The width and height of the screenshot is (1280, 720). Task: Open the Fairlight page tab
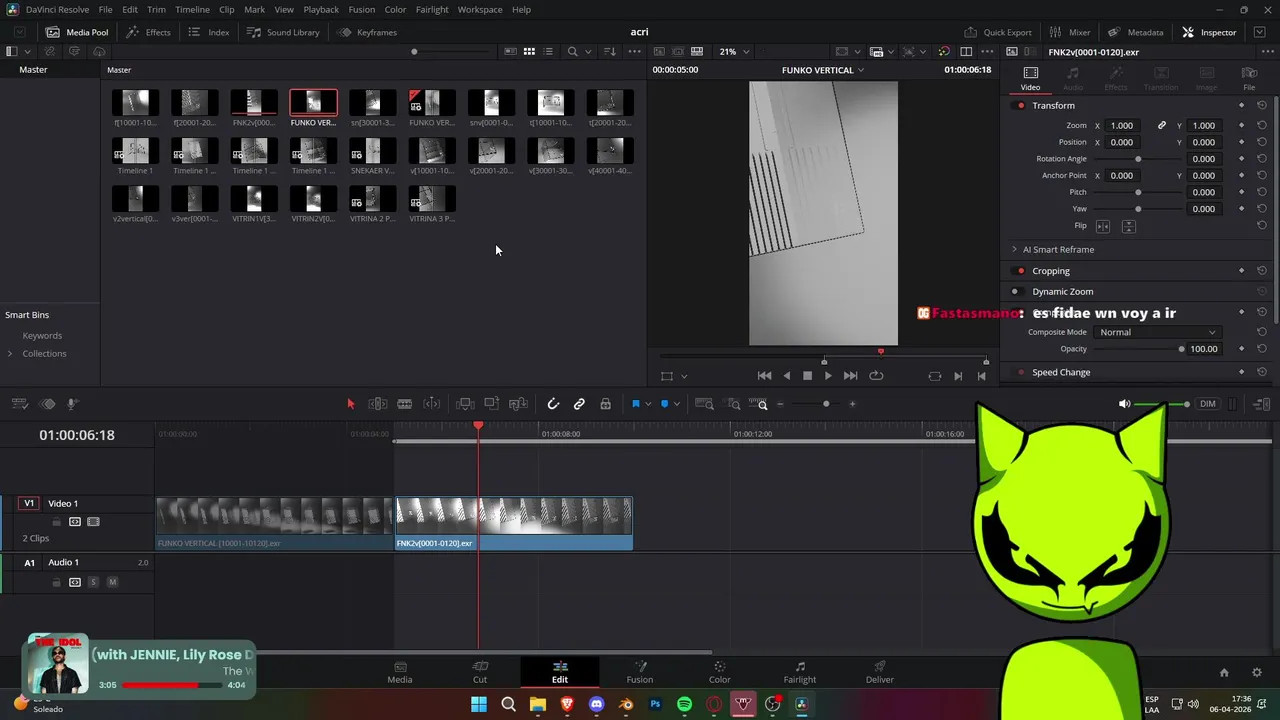(800, 672)
